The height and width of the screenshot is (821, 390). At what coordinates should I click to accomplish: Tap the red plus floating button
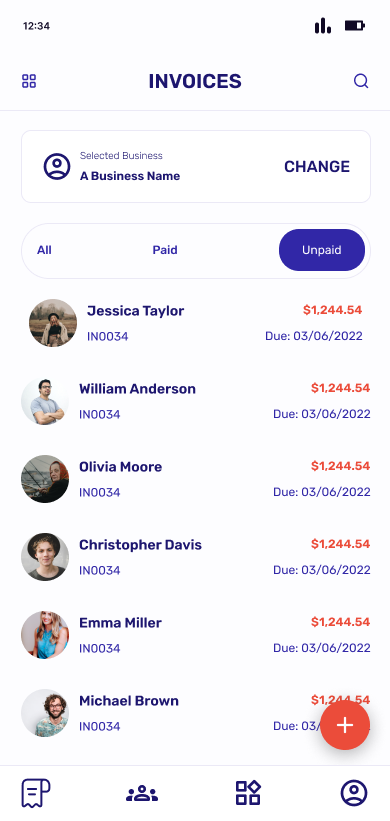coord(345,725)
